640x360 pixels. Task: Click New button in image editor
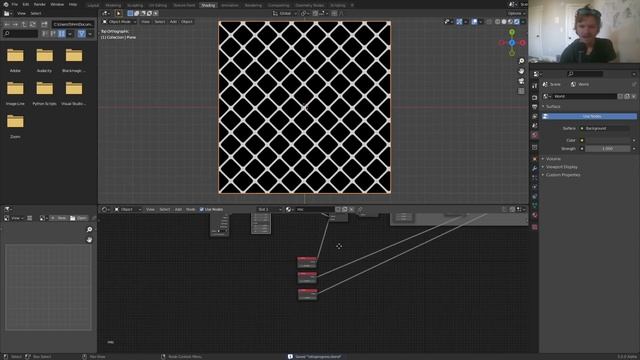pyautogui.click(x=59, y=218)
